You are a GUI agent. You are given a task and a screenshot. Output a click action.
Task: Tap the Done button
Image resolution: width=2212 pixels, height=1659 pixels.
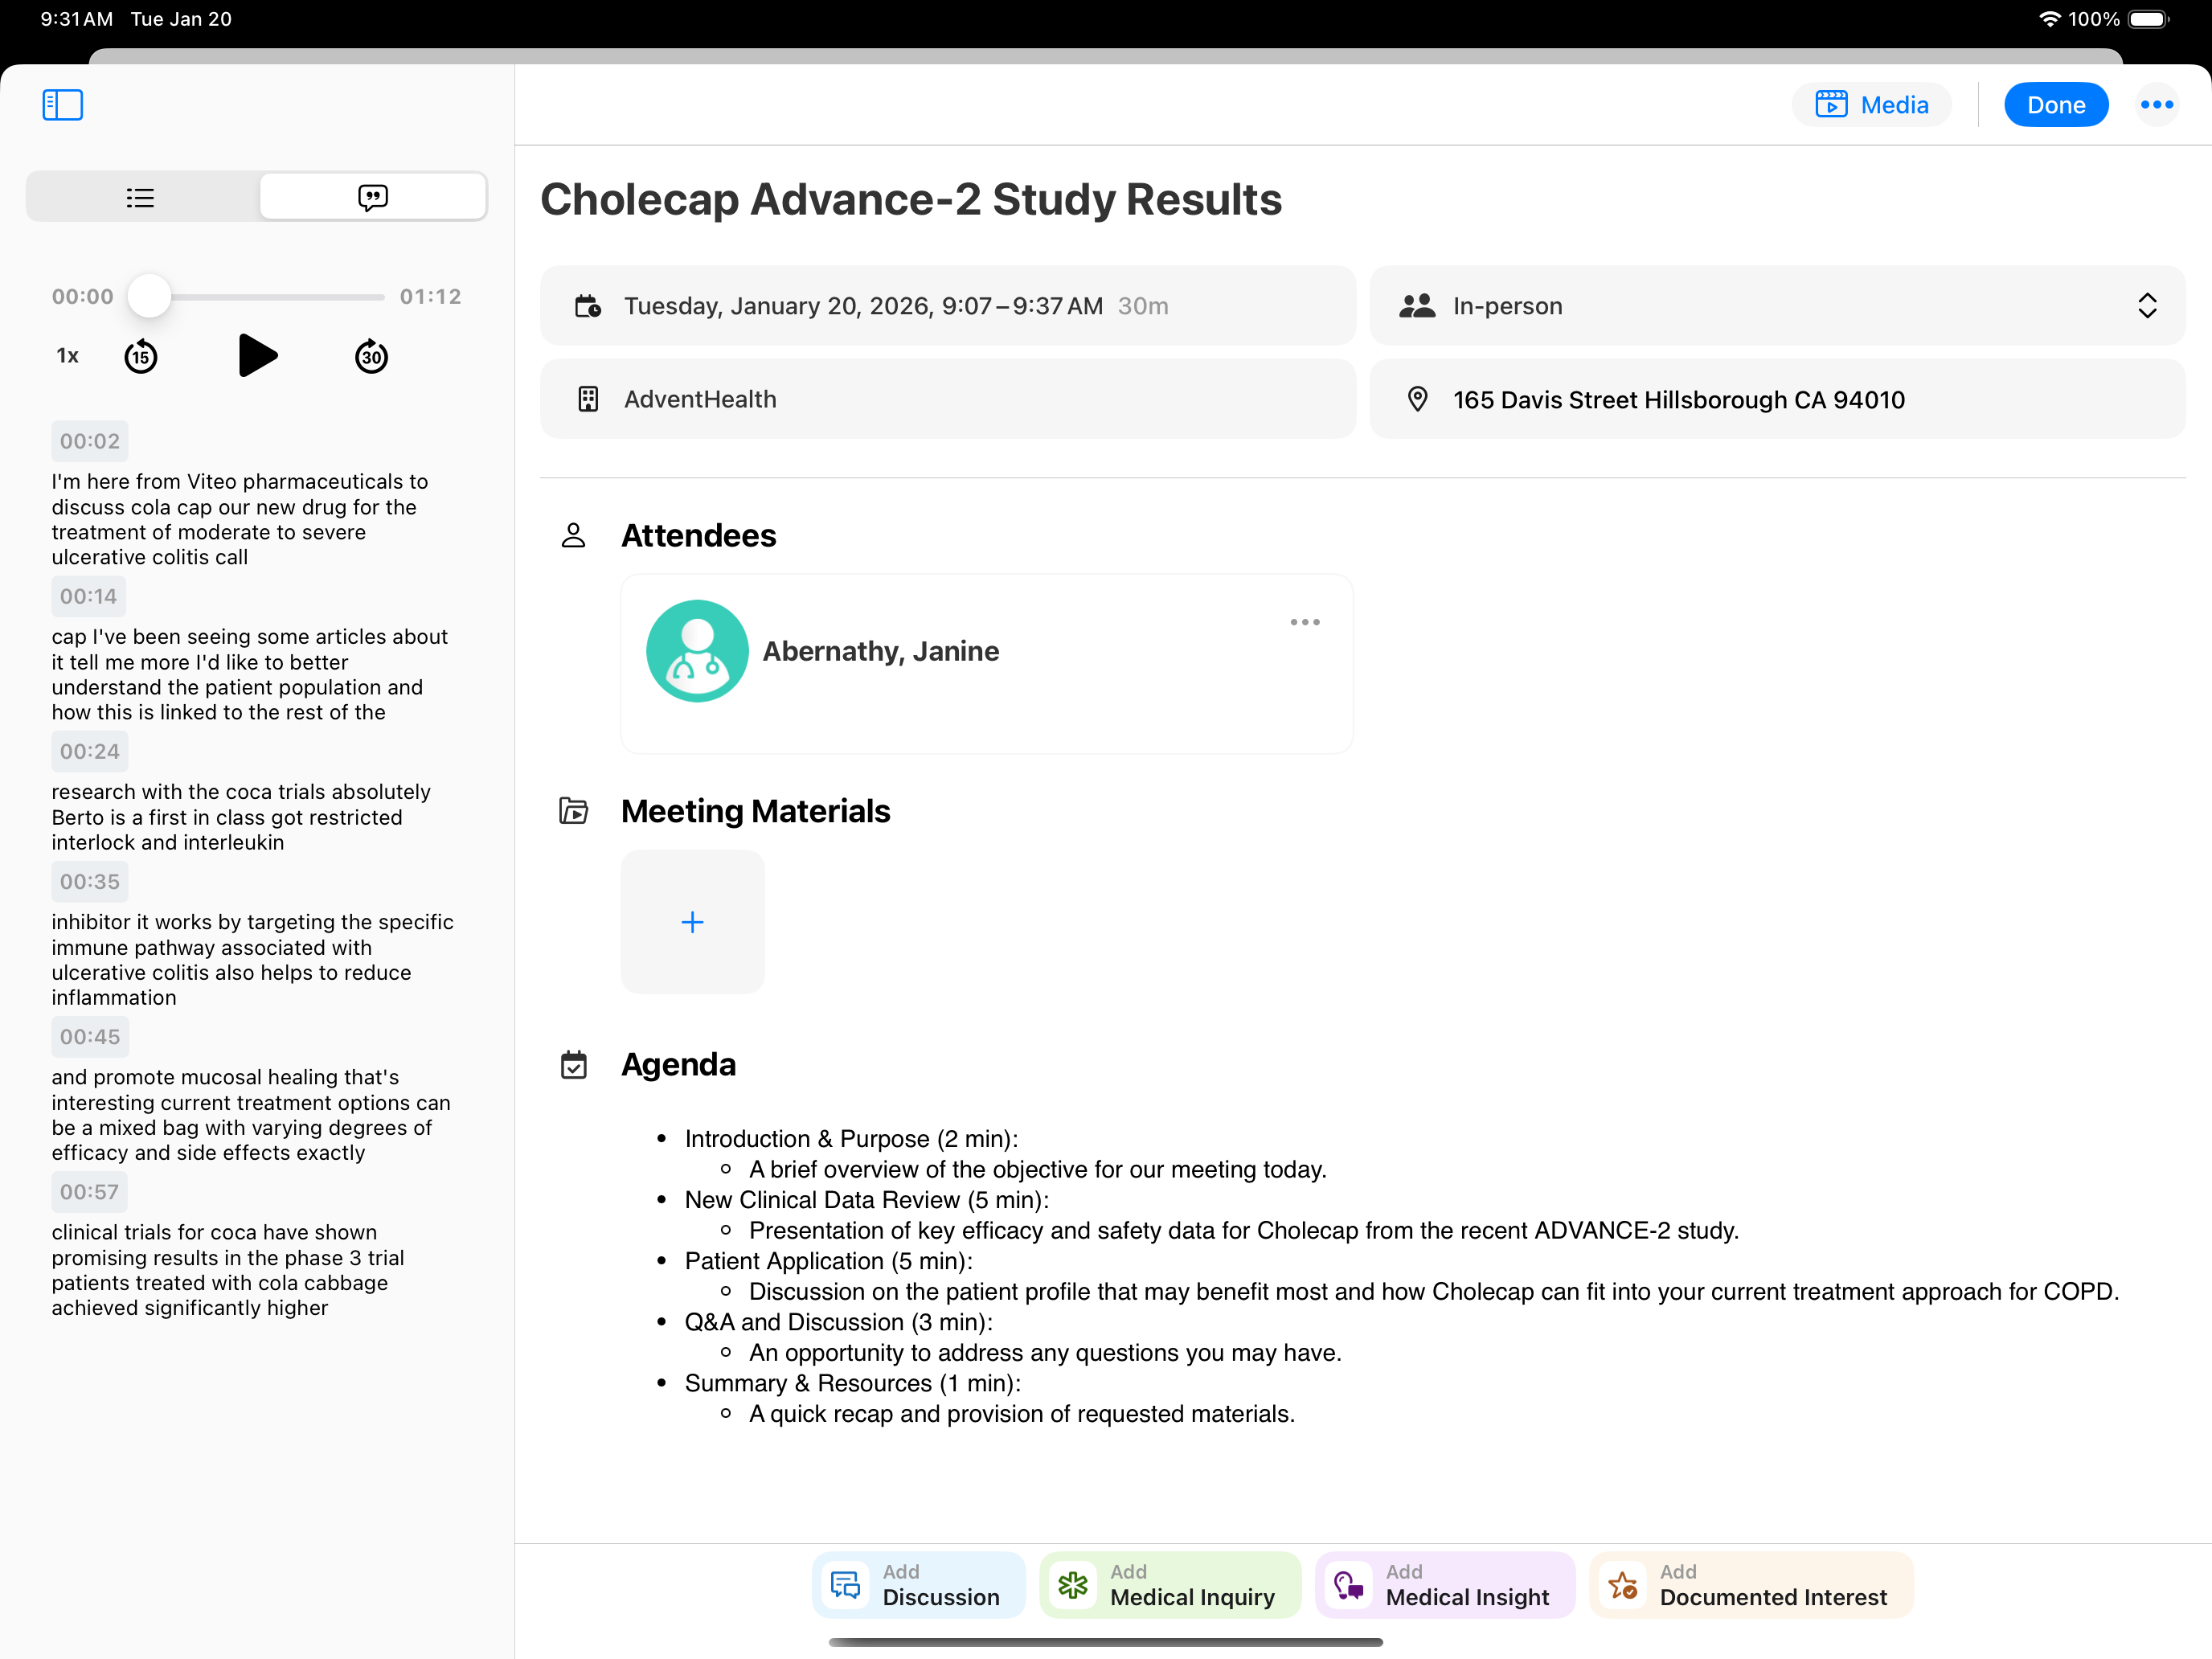2055,105
